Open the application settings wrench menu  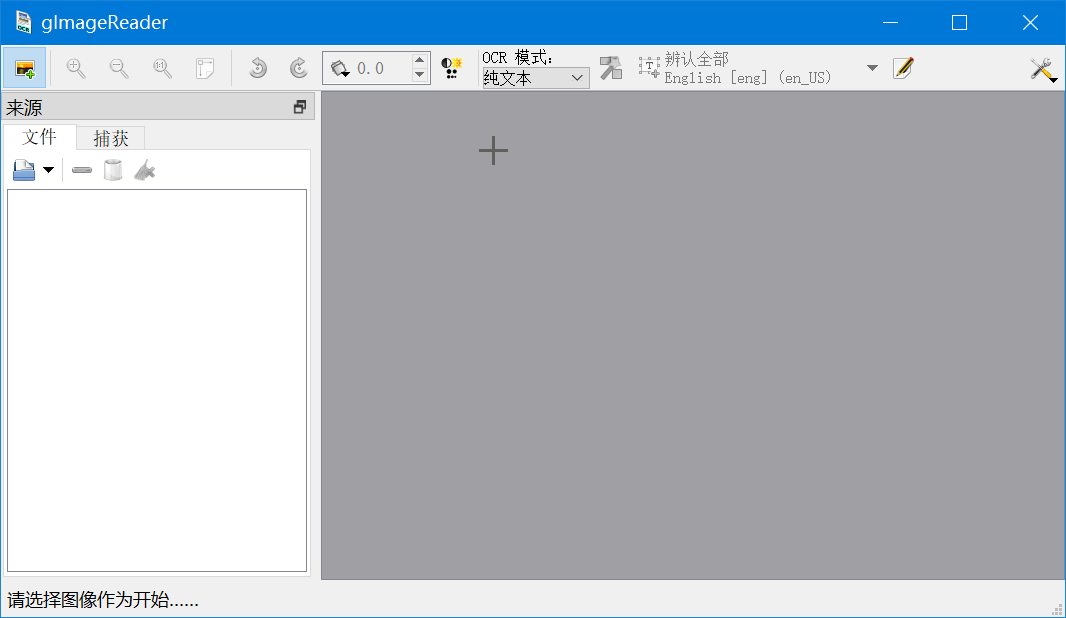1043,70
